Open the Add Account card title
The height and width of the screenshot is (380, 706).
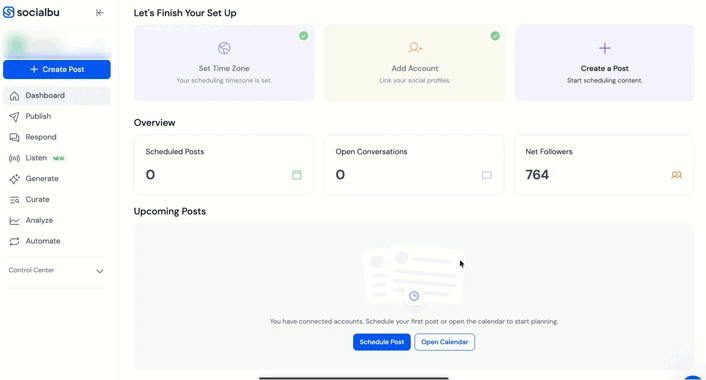(x=415, y=68)
